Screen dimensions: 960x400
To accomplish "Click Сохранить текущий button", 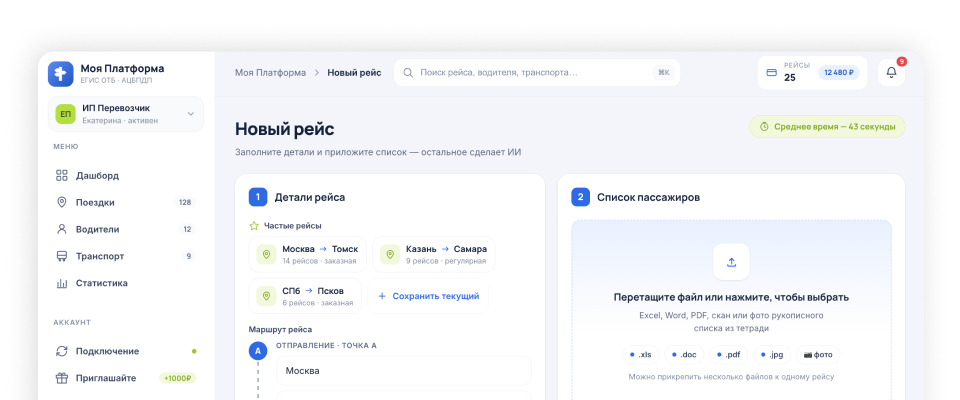I will pos(428,296).
